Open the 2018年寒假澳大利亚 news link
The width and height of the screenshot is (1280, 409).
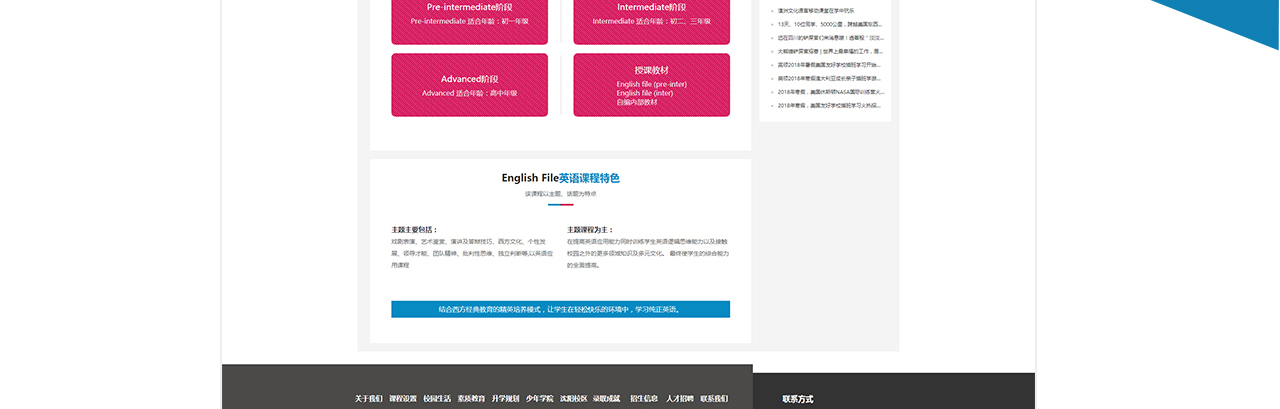coord(830,78)
